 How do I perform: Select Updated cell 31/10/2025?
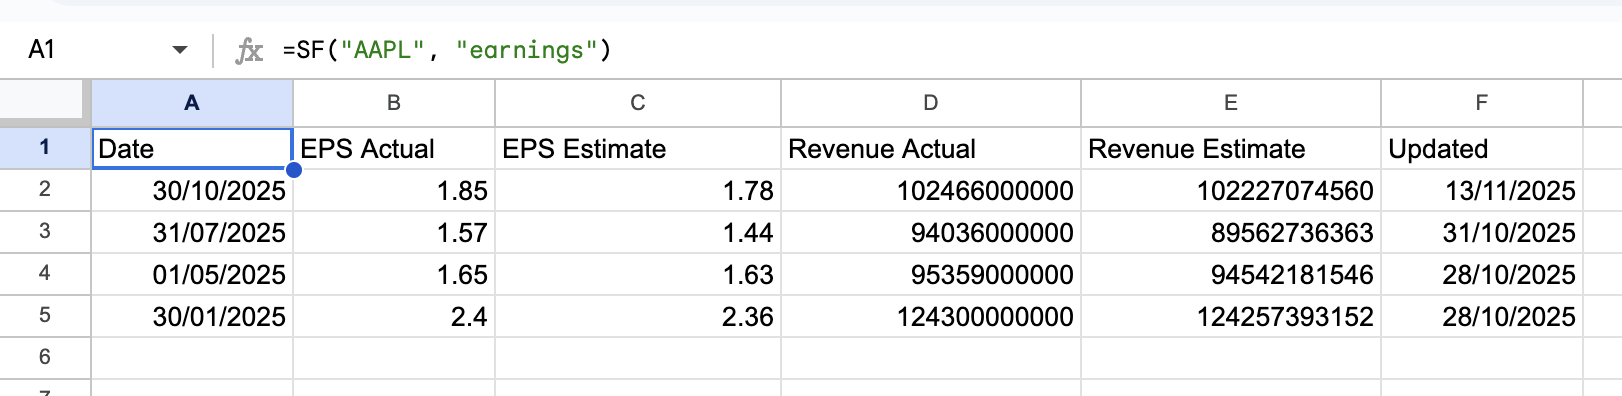[x=1482, y=232]
